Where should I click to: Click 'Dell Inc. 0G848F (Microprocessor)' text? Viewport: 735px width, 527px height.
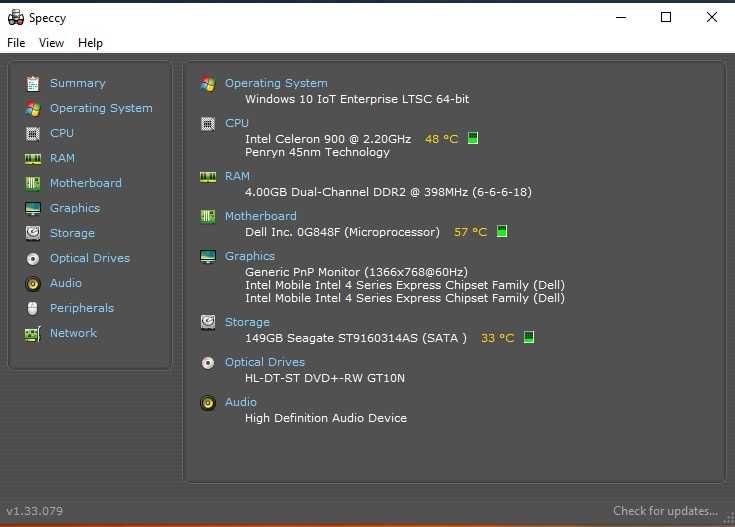click(342, 232)
